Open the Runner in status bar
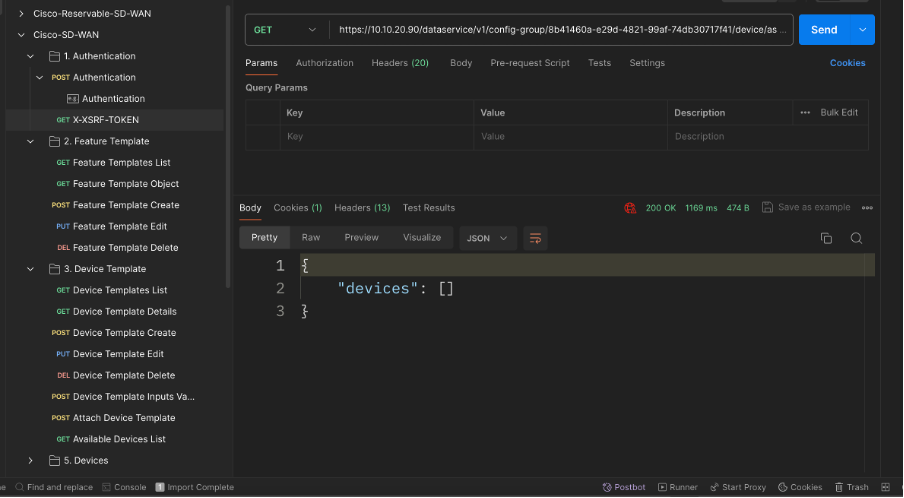The width and height of the screenshot is (904, 498). pos(677,487)
